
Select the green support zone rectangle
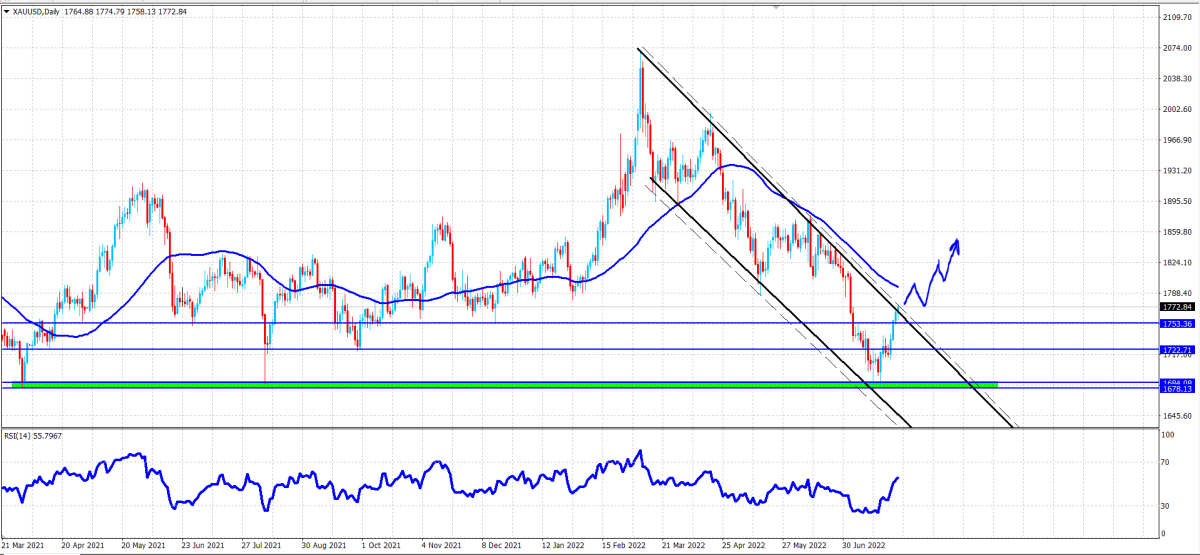[x=504, y=385]
